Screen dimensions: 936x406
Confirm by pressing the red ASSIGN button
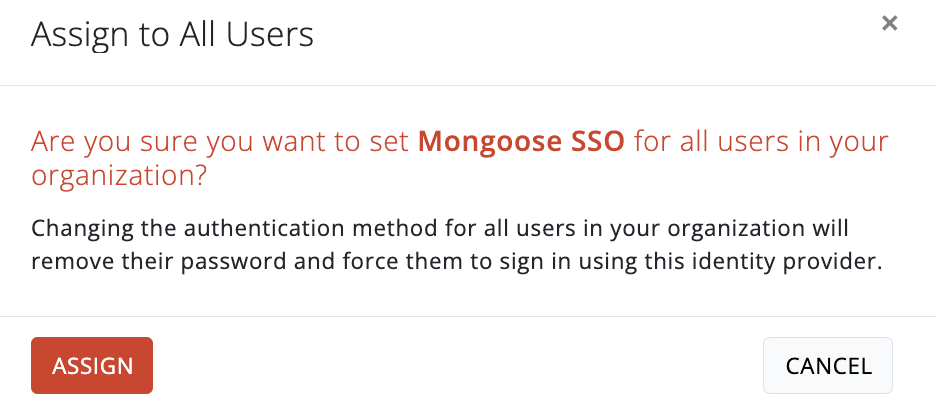pos(92,365)
